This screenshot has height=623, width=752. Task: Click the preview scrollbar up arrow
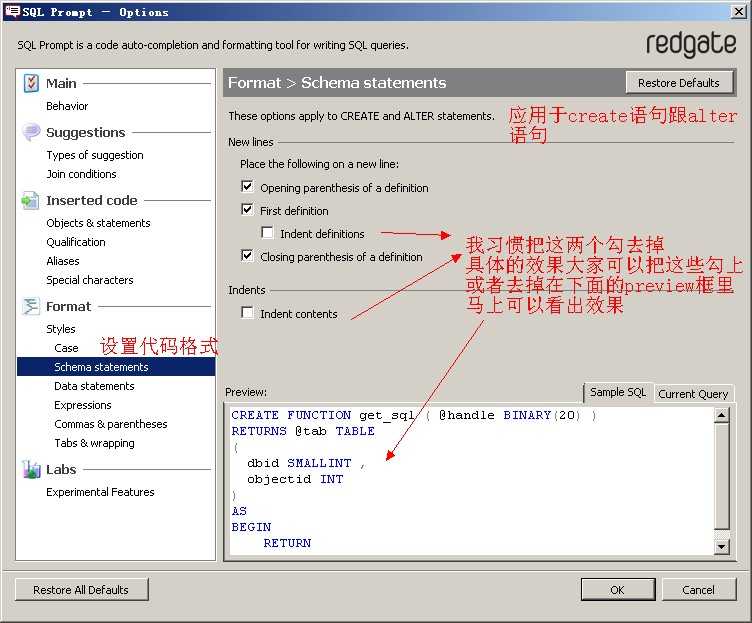721,415
